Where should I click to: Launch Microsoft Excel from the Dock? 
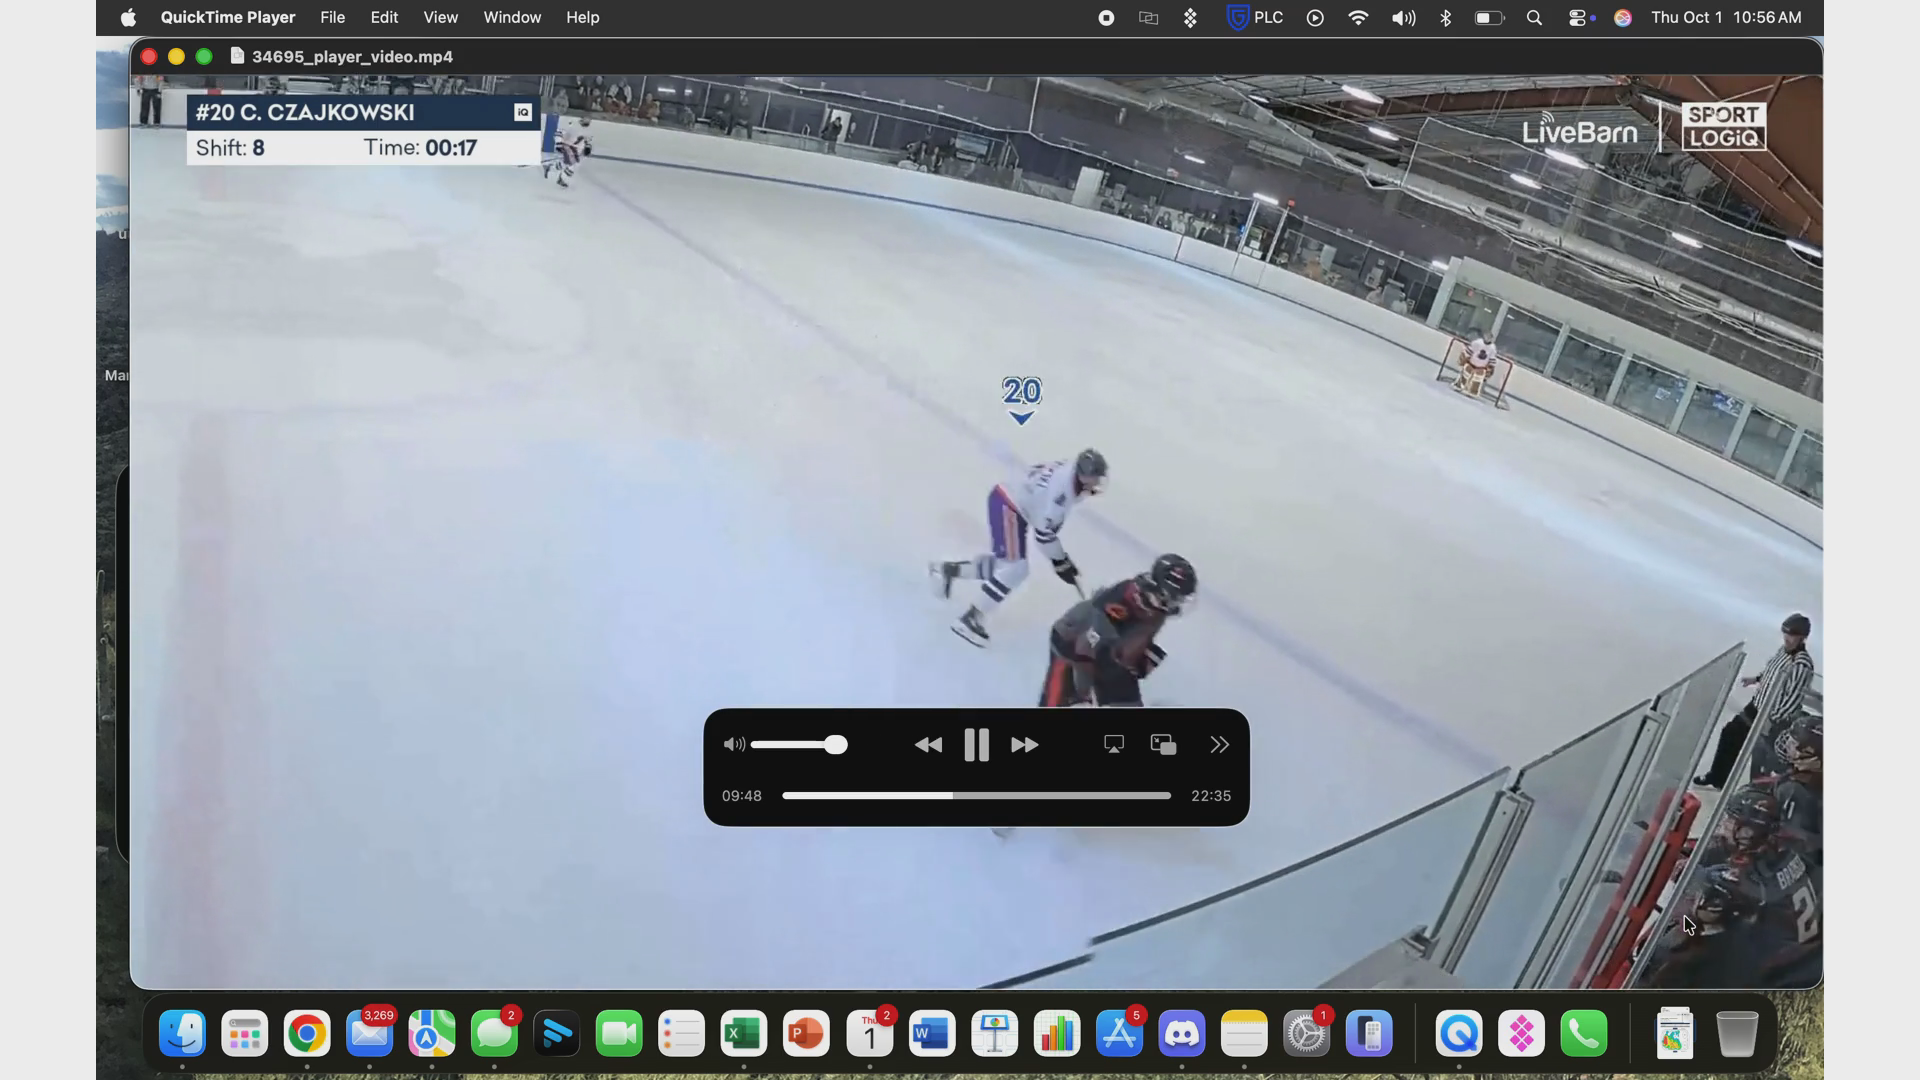click(x=743, y=1034)
